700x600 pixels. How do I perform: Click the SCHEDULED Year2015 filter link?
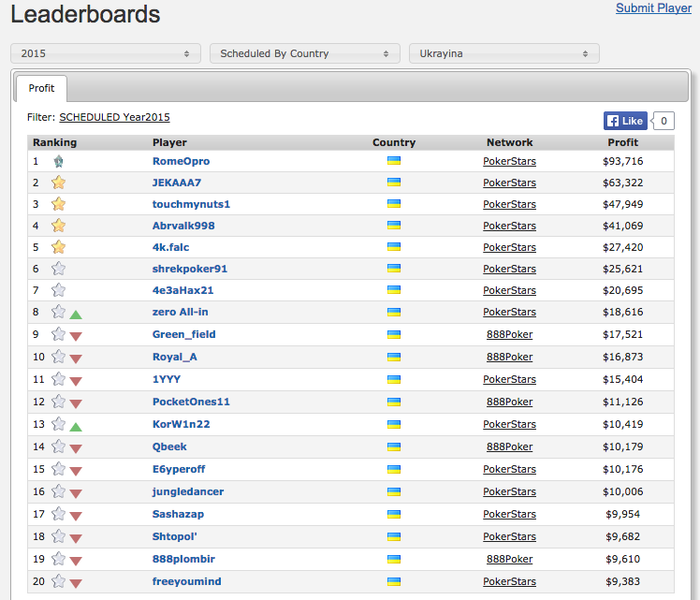[115, 117]
